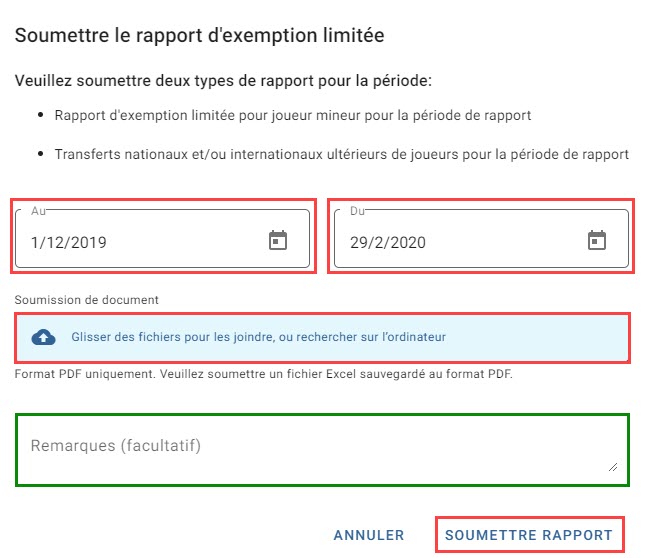Open the calendar picker in the Au field

[x=278, y=240]
